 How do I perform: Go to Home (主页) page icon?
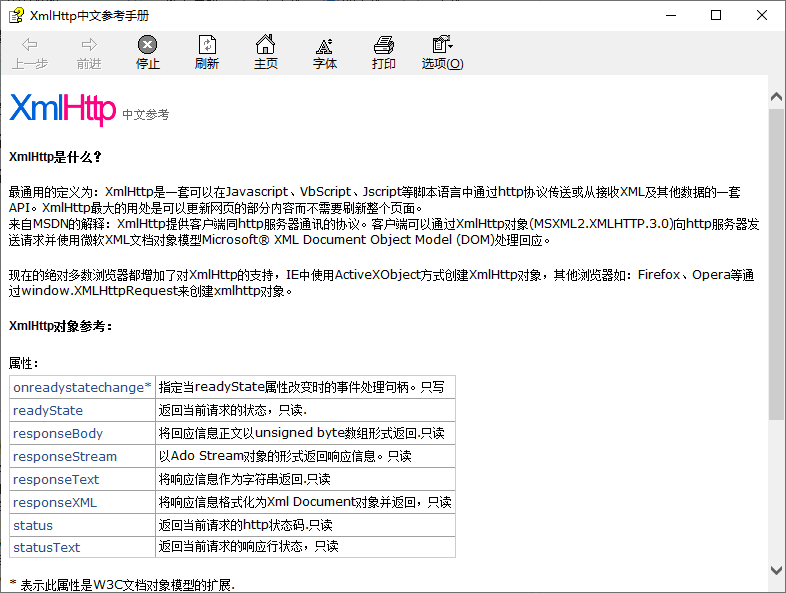(x=265, y=46)
